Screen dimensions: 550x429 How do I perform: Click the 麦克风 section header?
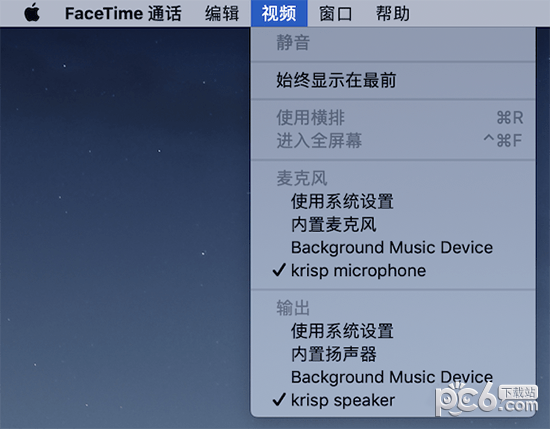click(x=302, y=178)
